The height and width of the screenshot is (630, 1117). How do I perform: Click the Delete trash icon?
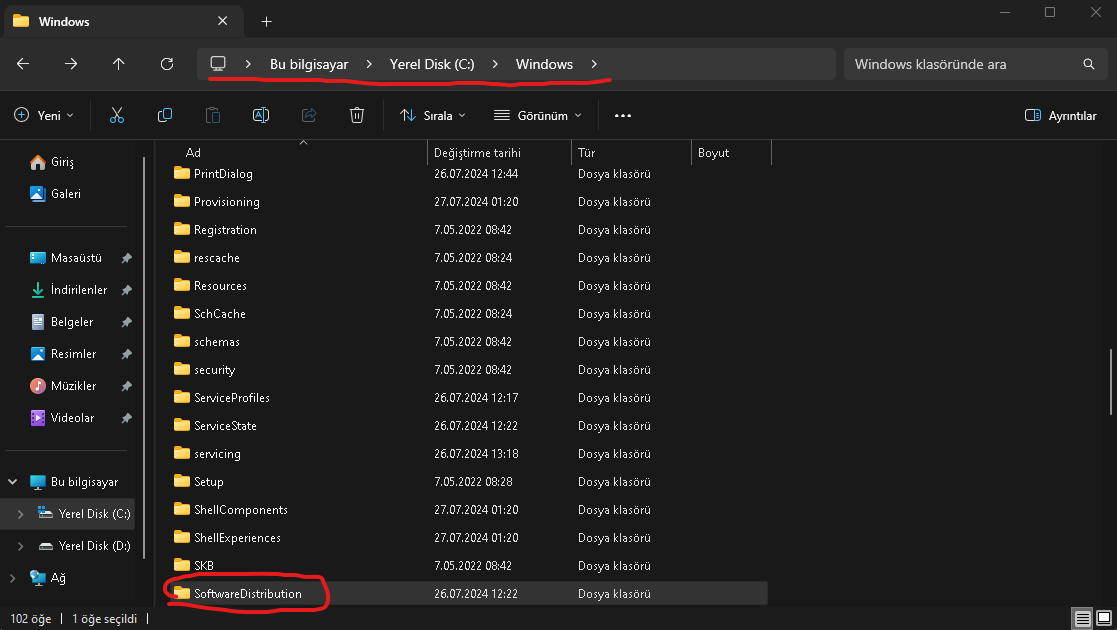click(x=357, y=115)
